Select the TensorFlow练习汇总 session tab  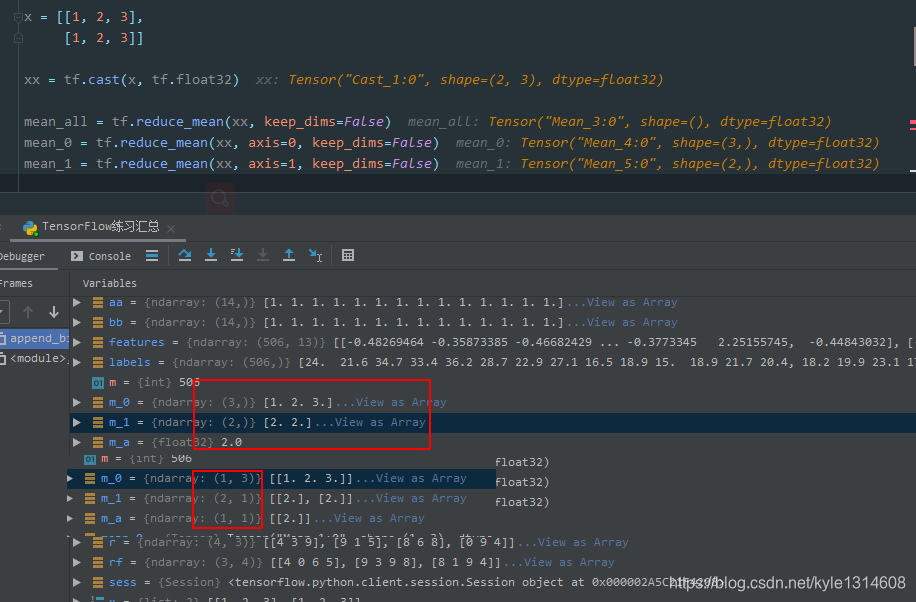(x=100, y=227)
